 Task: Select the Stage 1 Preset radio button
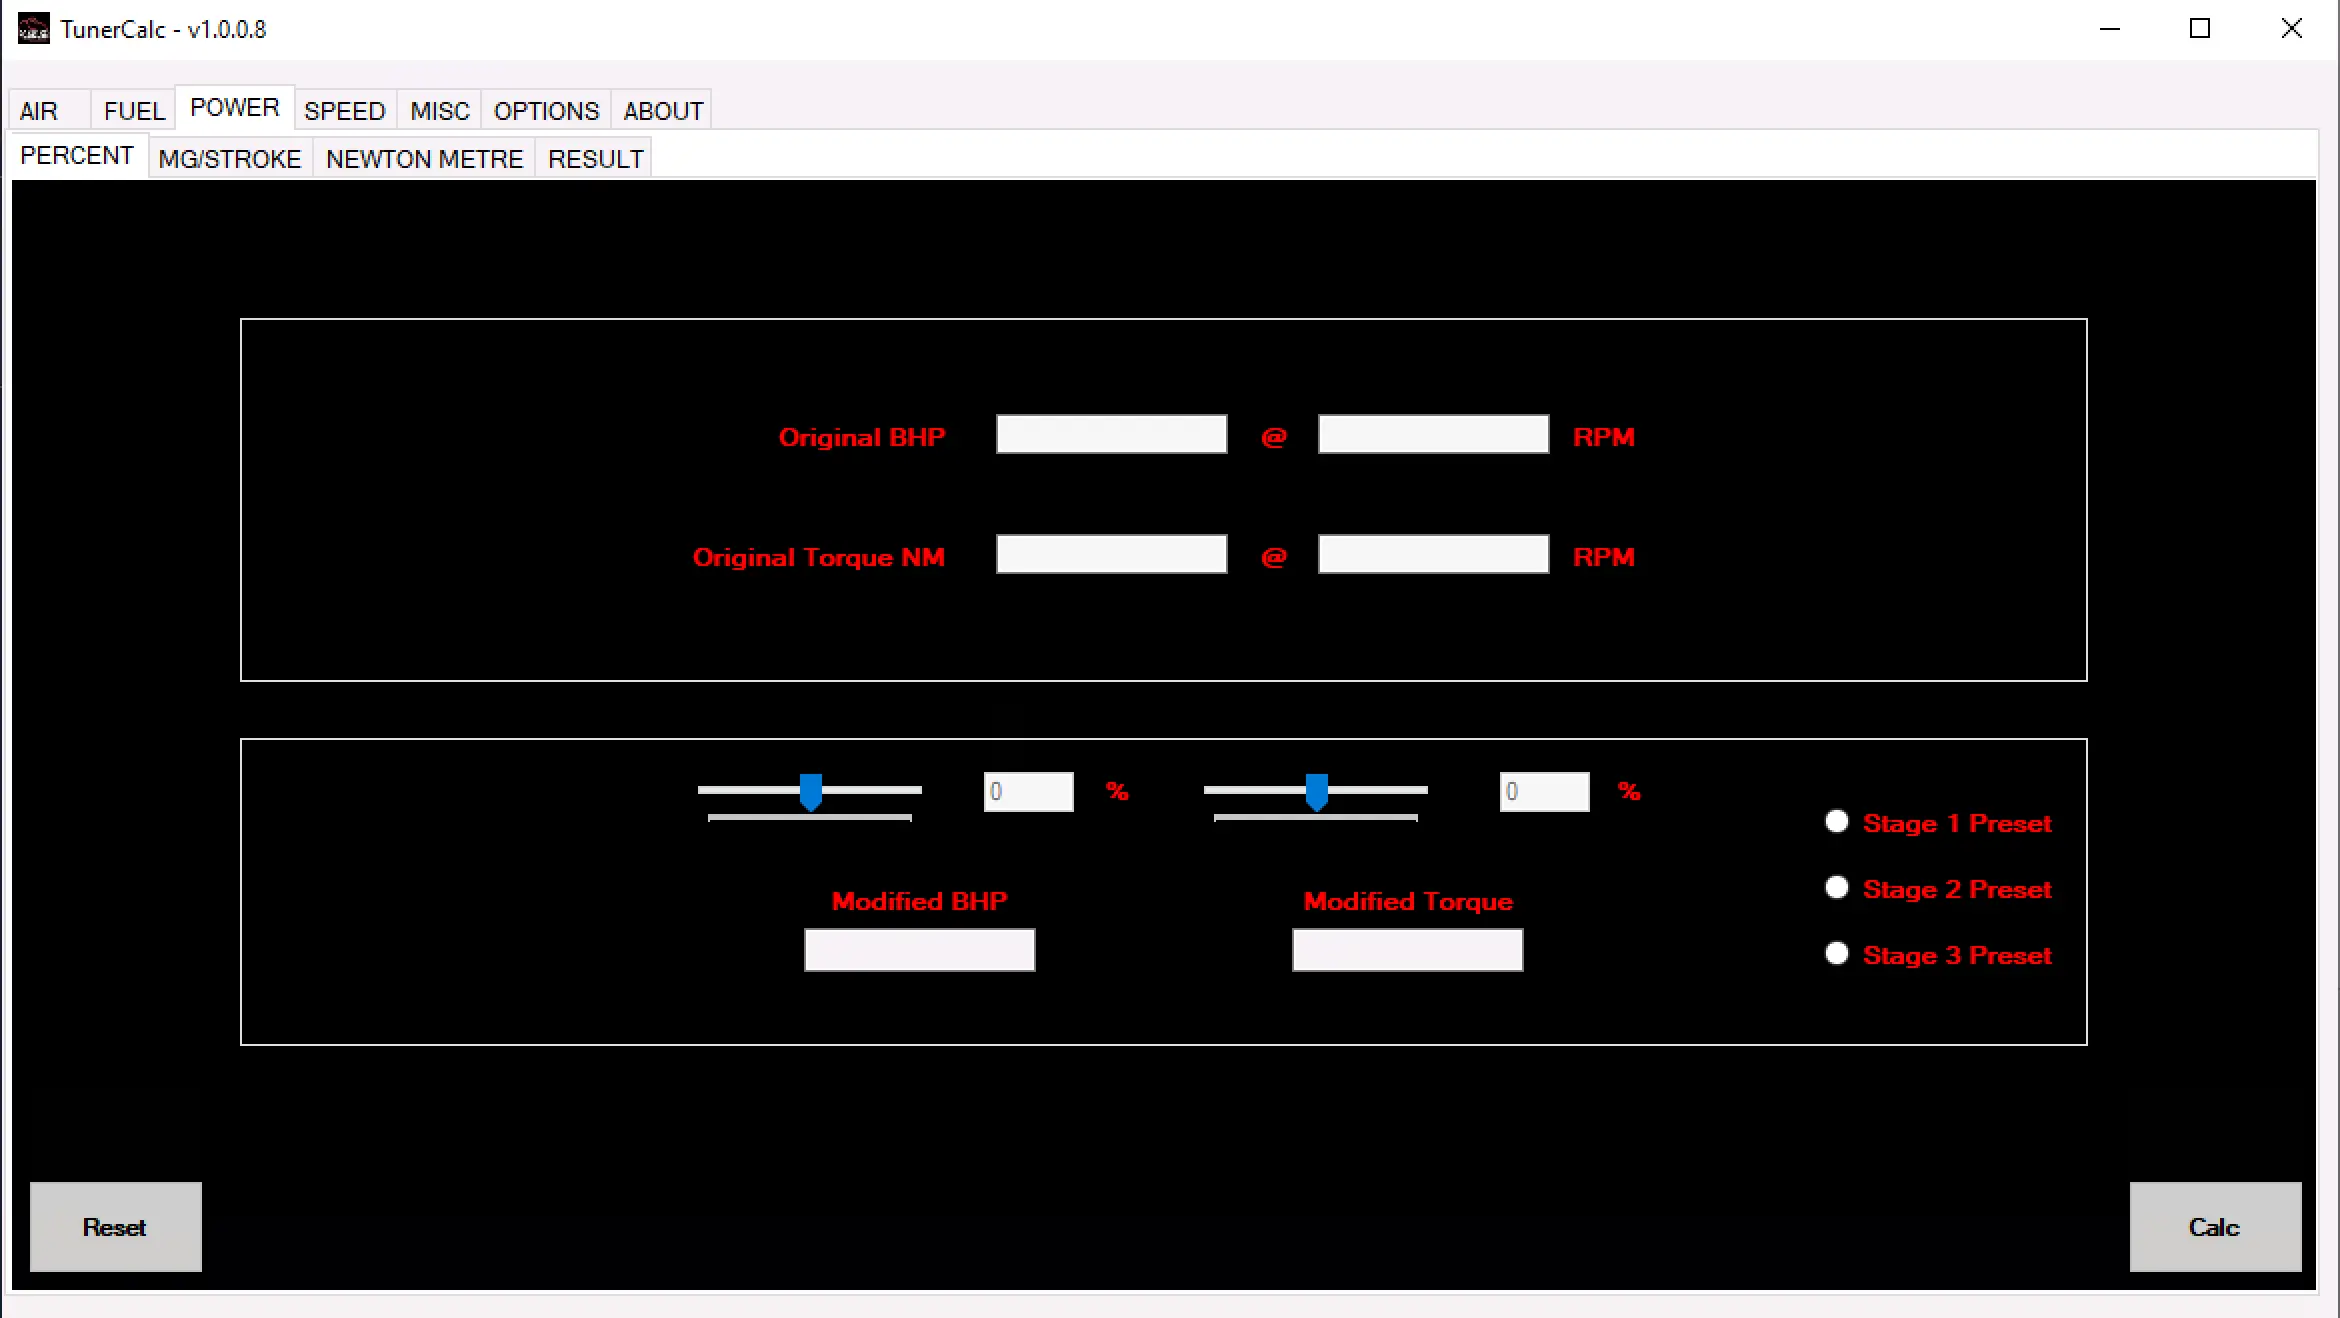point(1837,822)
